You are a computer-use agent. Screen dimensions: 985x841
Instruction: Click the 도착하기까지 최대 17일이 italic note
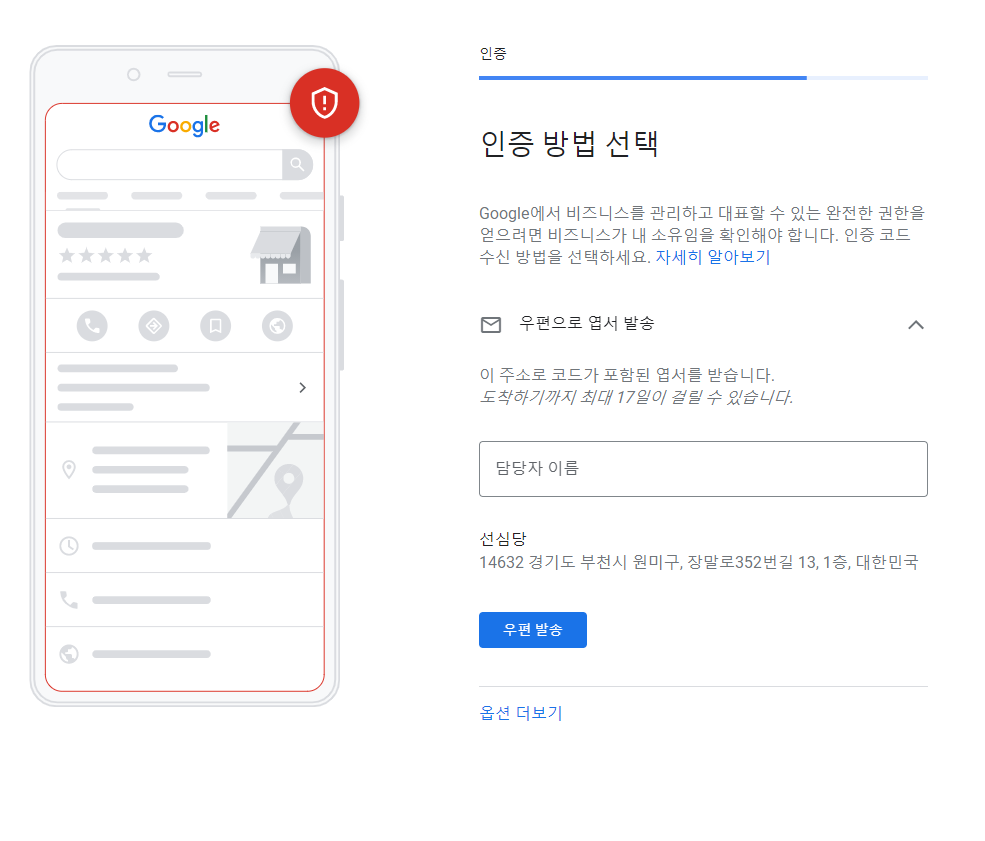point(636,397)
